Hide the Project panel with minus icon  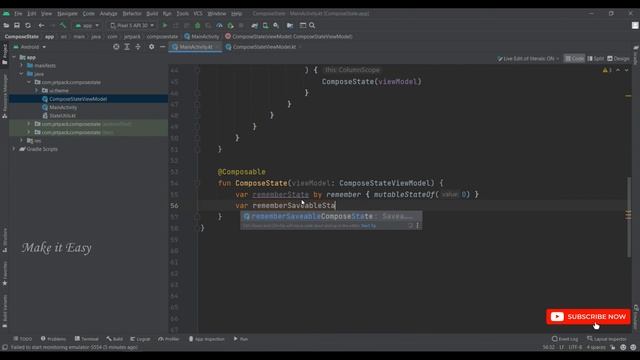click(162, 47)
